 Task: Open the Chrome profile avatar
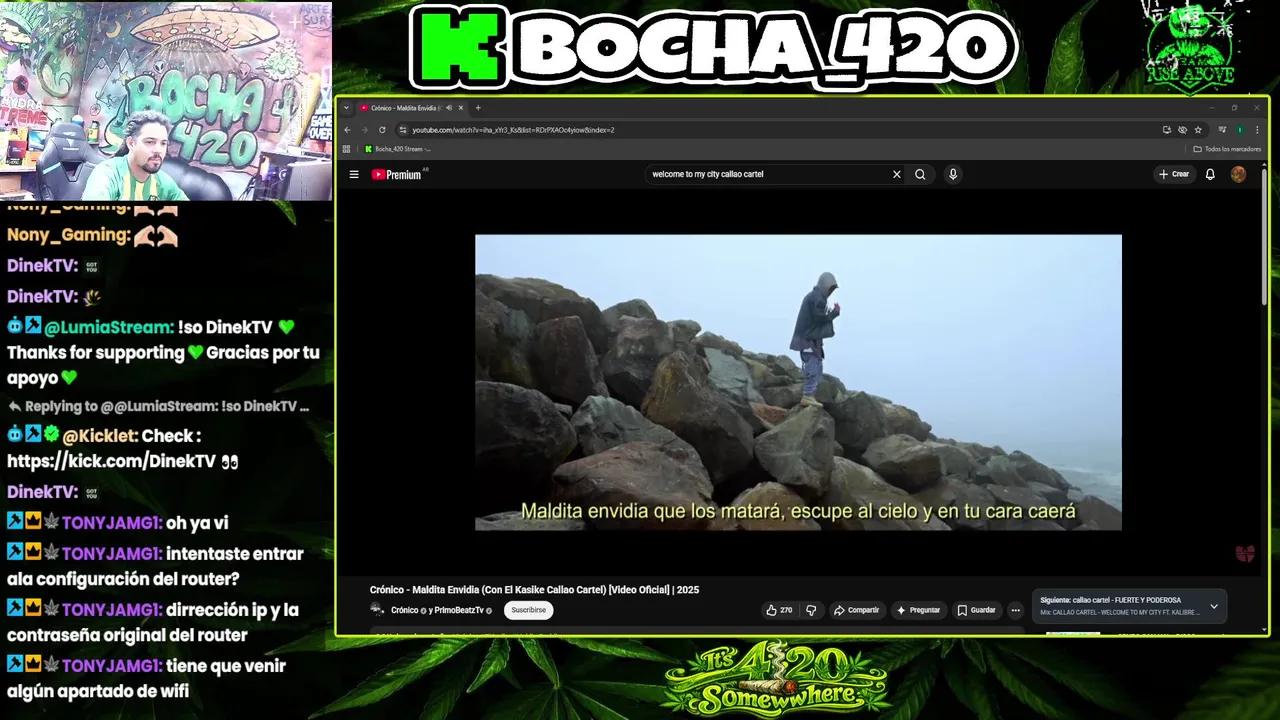(1240, 130)
